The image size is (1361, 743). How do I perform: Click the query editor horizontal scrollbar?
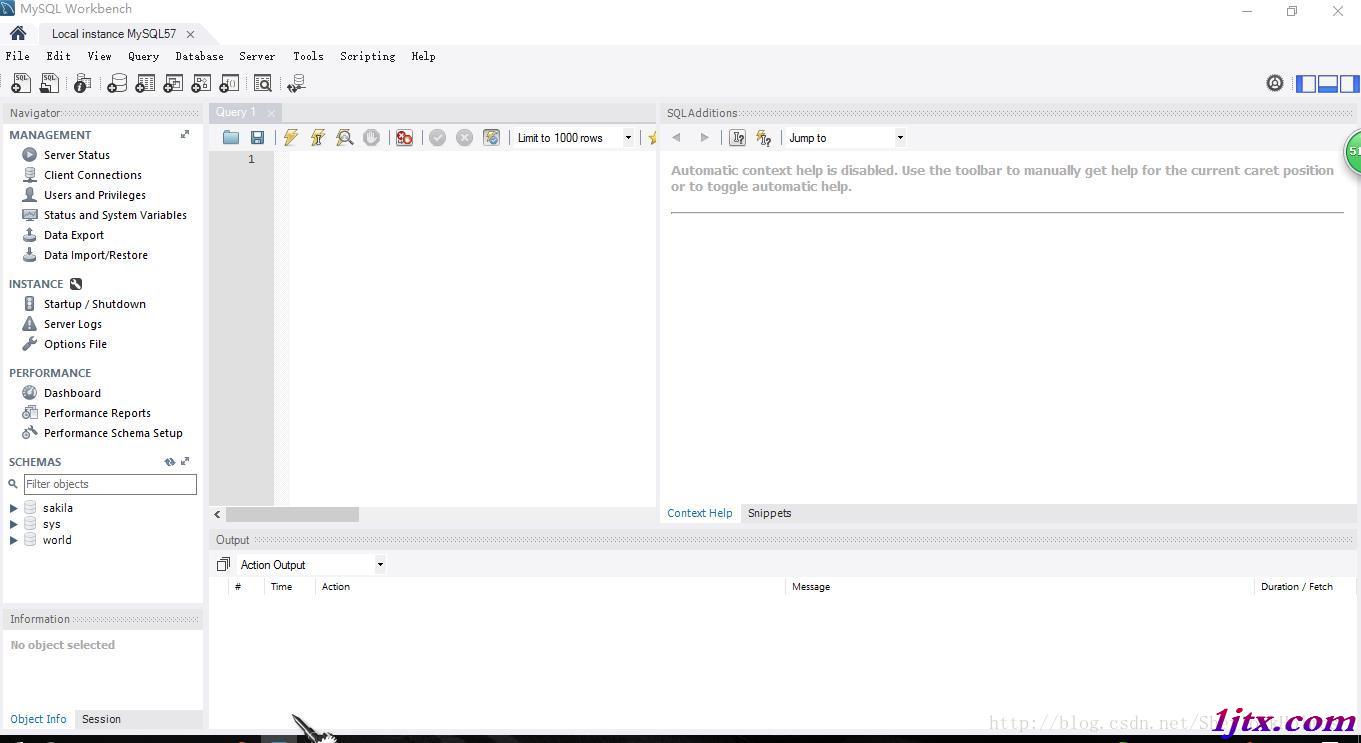tap(292, 514)
